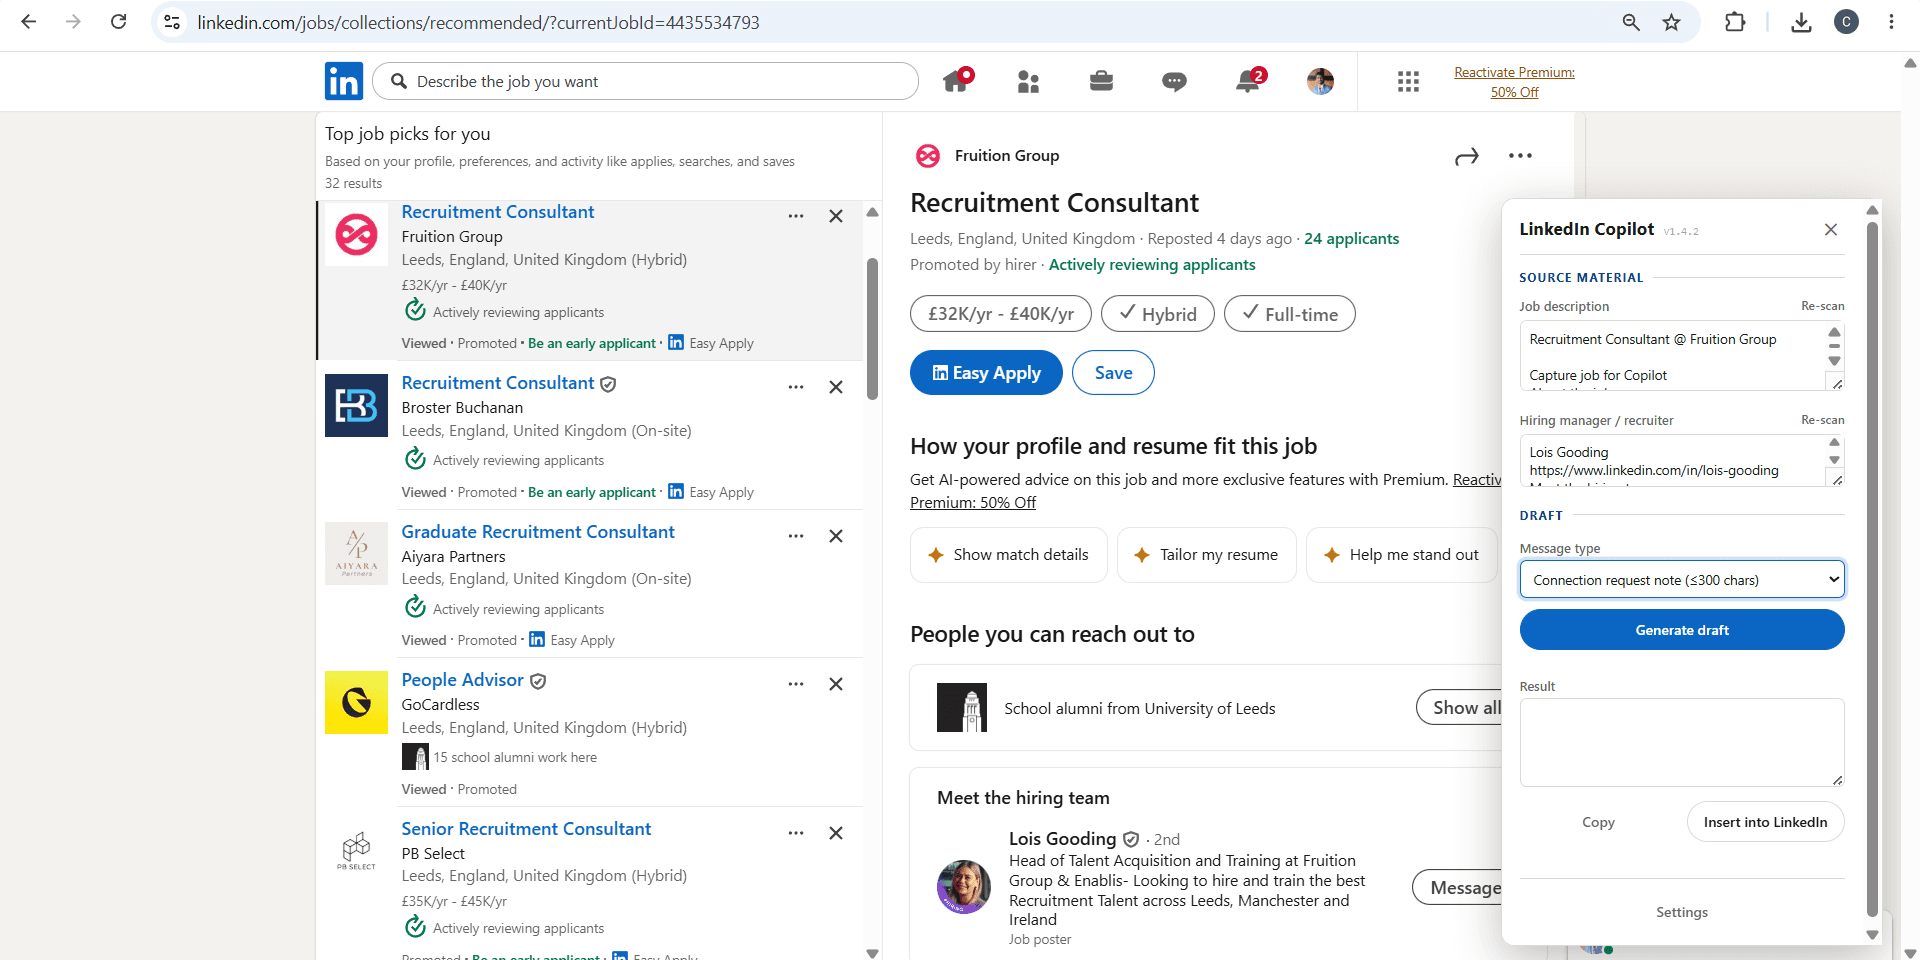Dismiss Senior Recruitment Consultant job
This screenshot has width=1920, height=960.
[836, 833]
